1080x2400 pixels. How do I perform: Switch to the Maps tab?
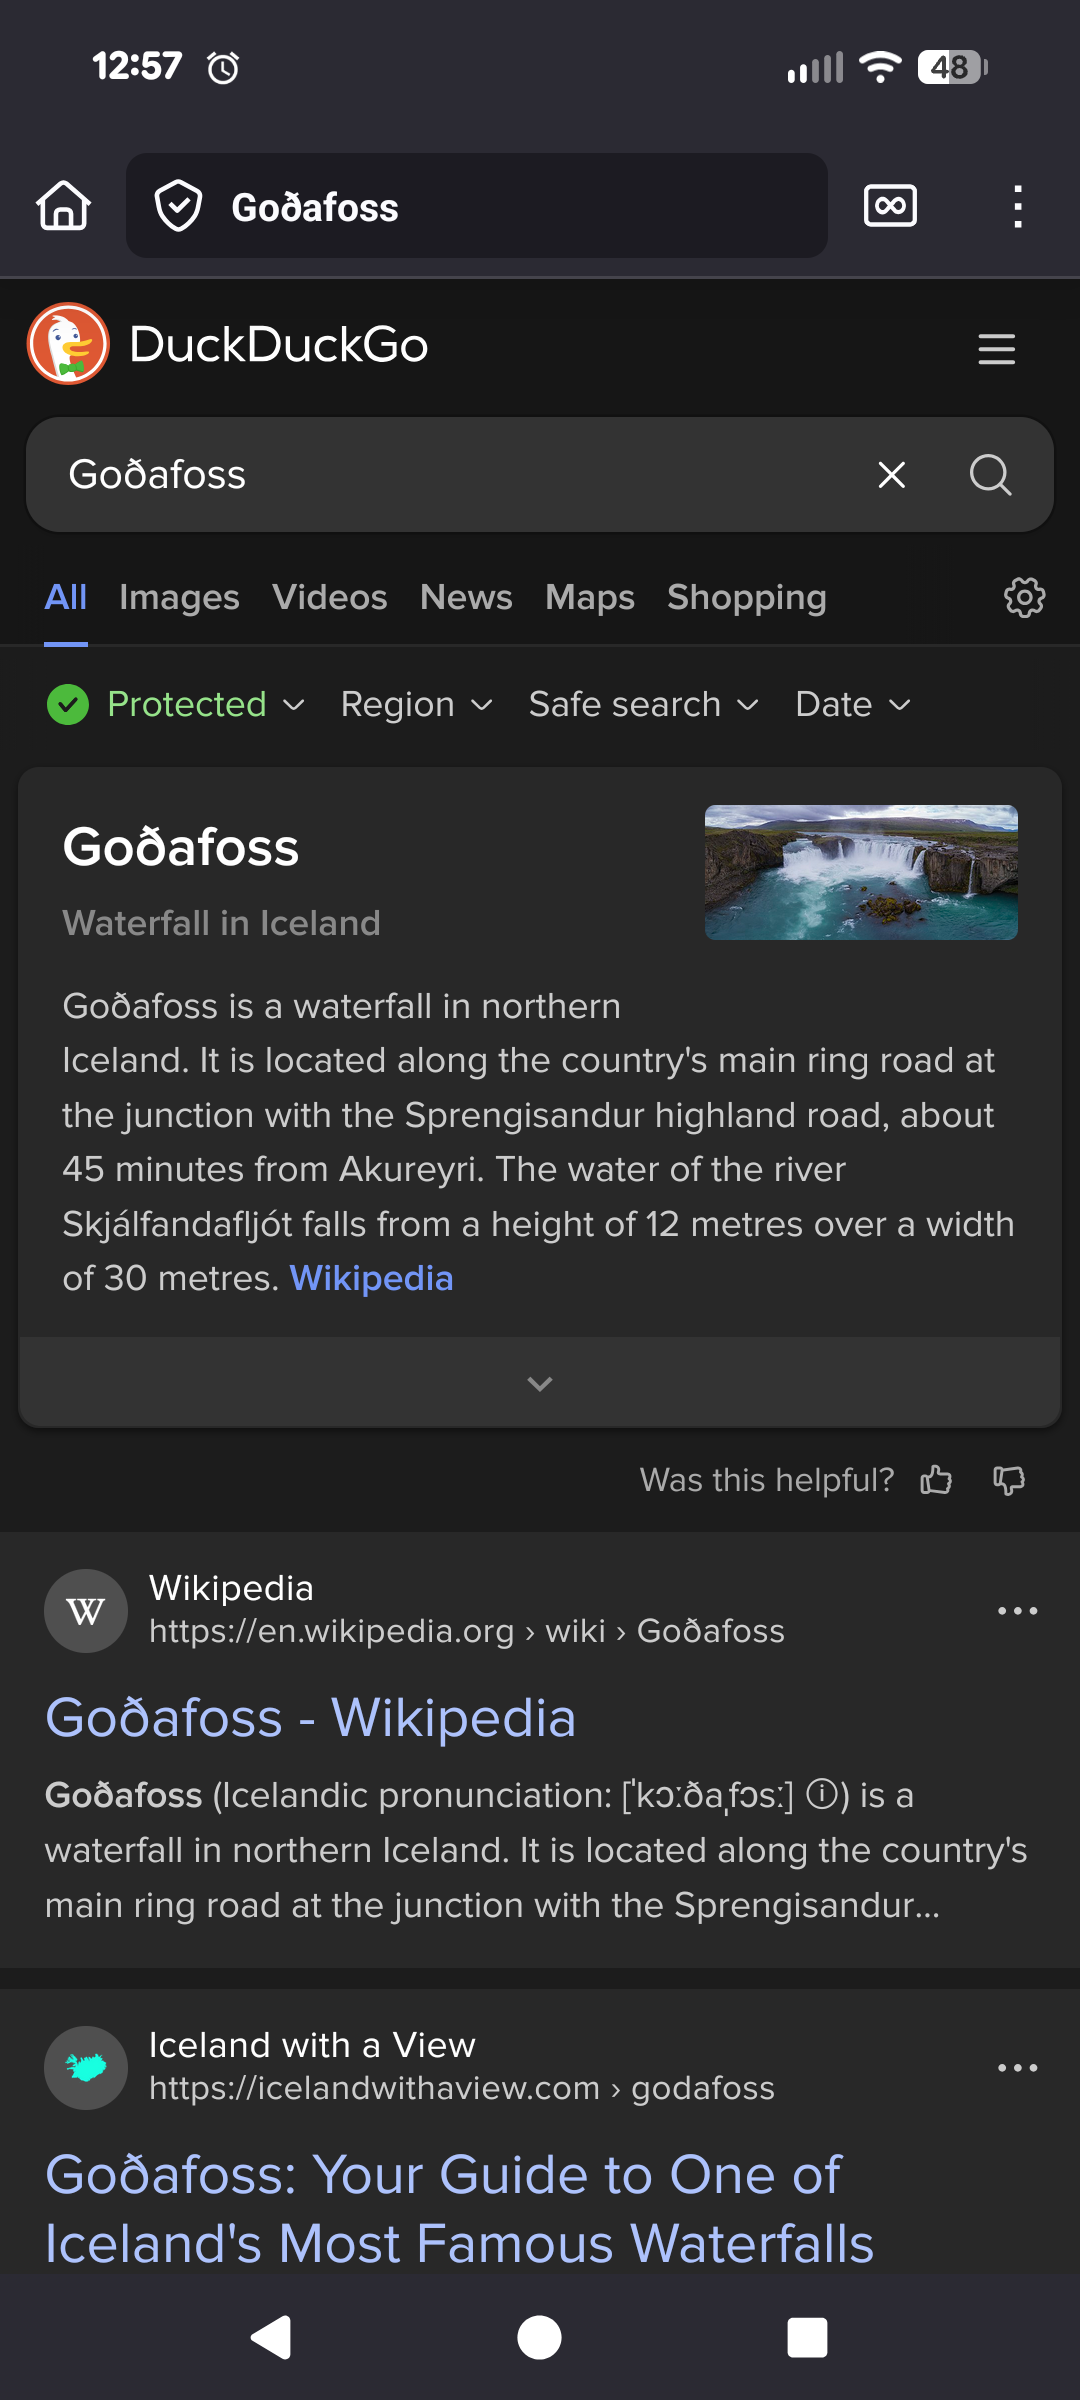[589, 597]
